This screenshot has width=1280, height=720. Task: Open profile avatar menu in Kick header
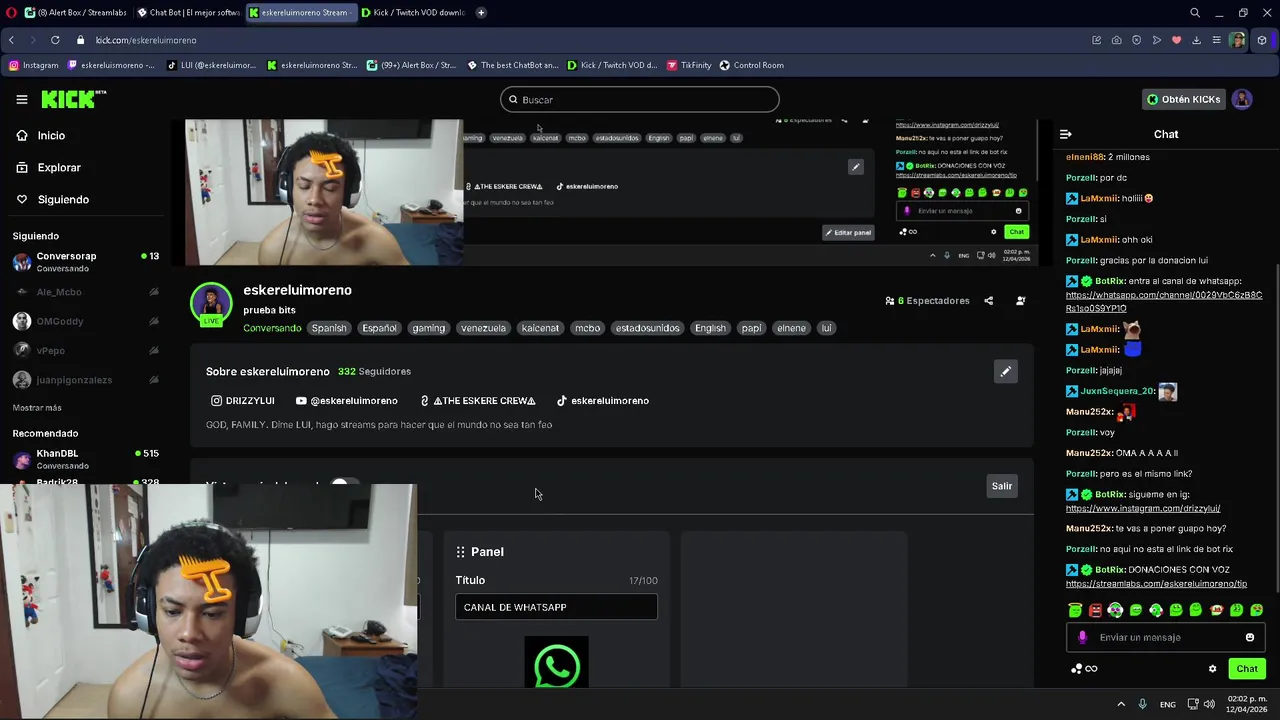1242,99
